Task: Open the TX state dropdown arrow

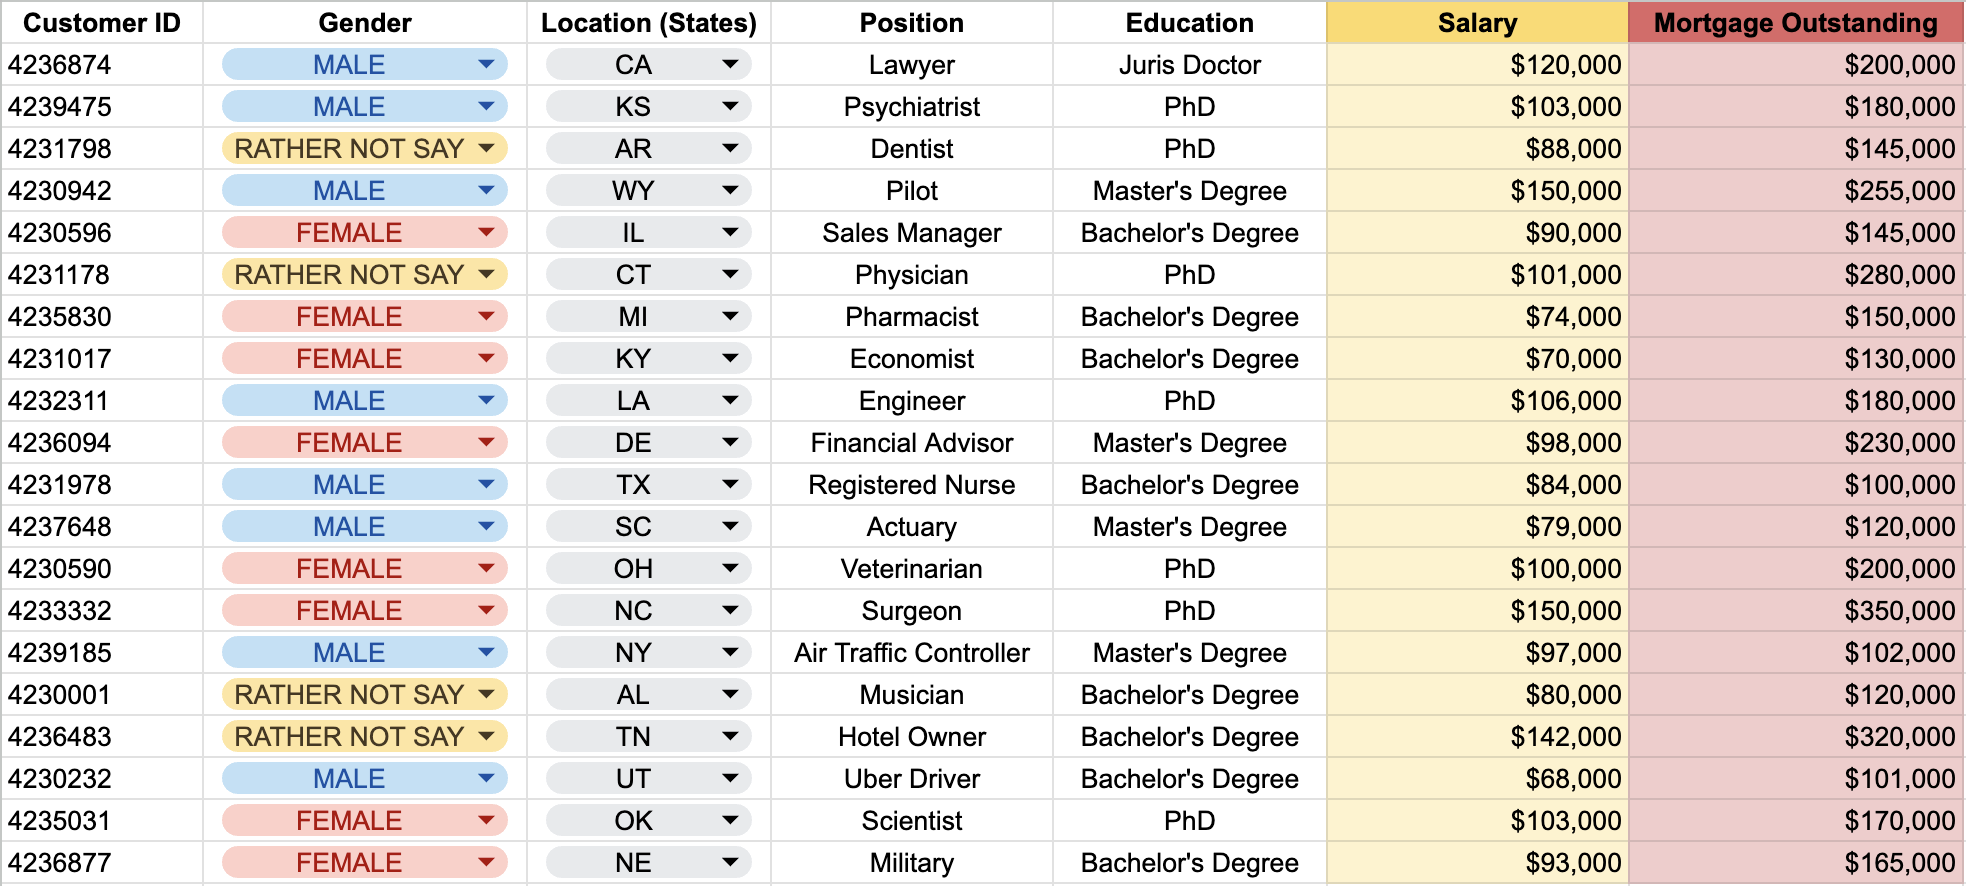Action: pyautogui.click(x=730, y=484)
